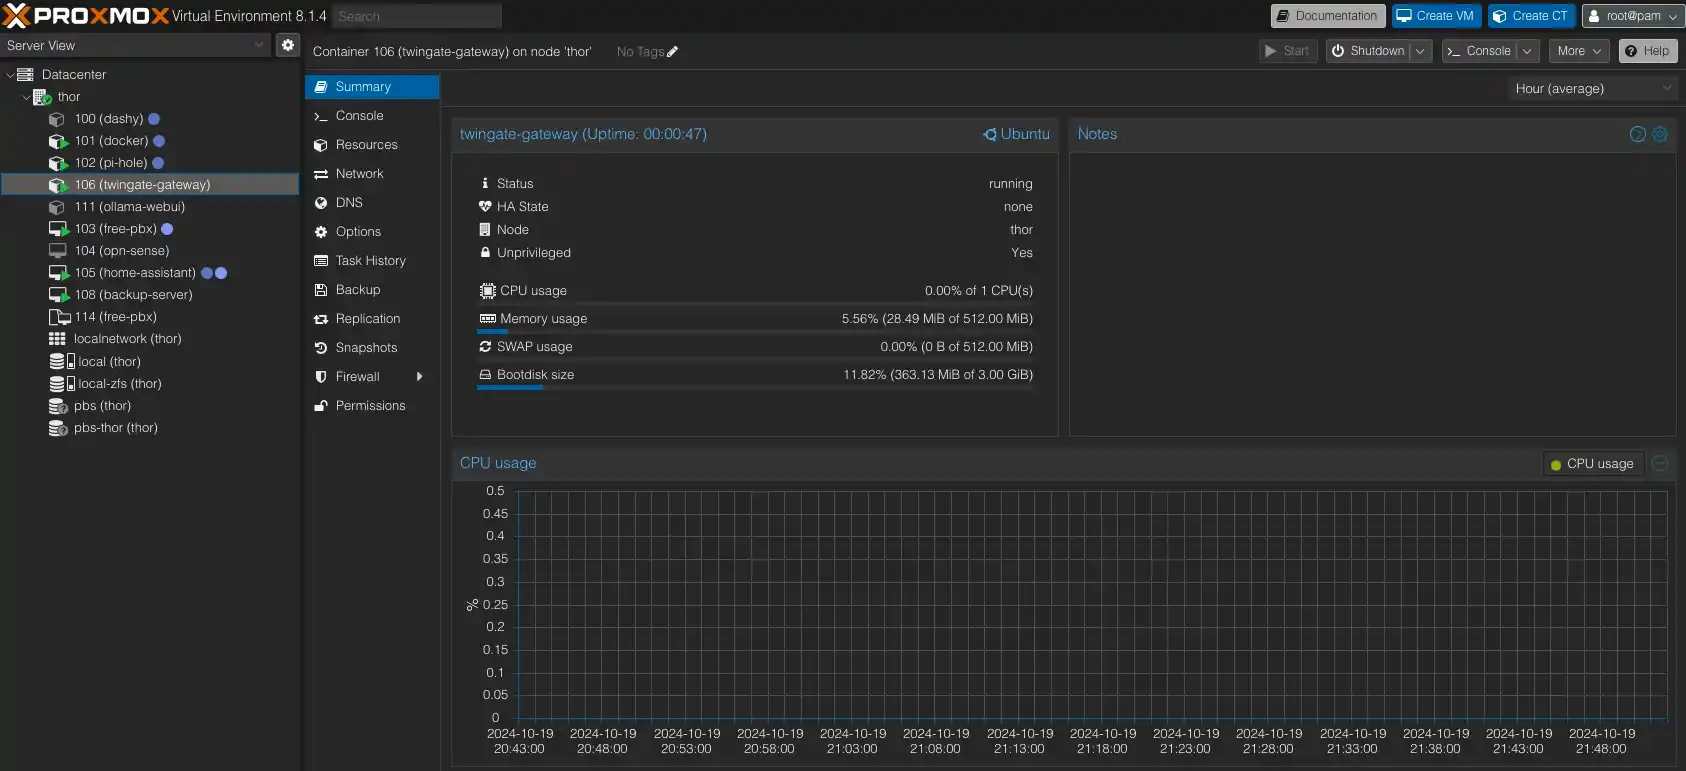Click the Start button
The height and width of the screenshot is (771, 1686).
pos(1287,51)
